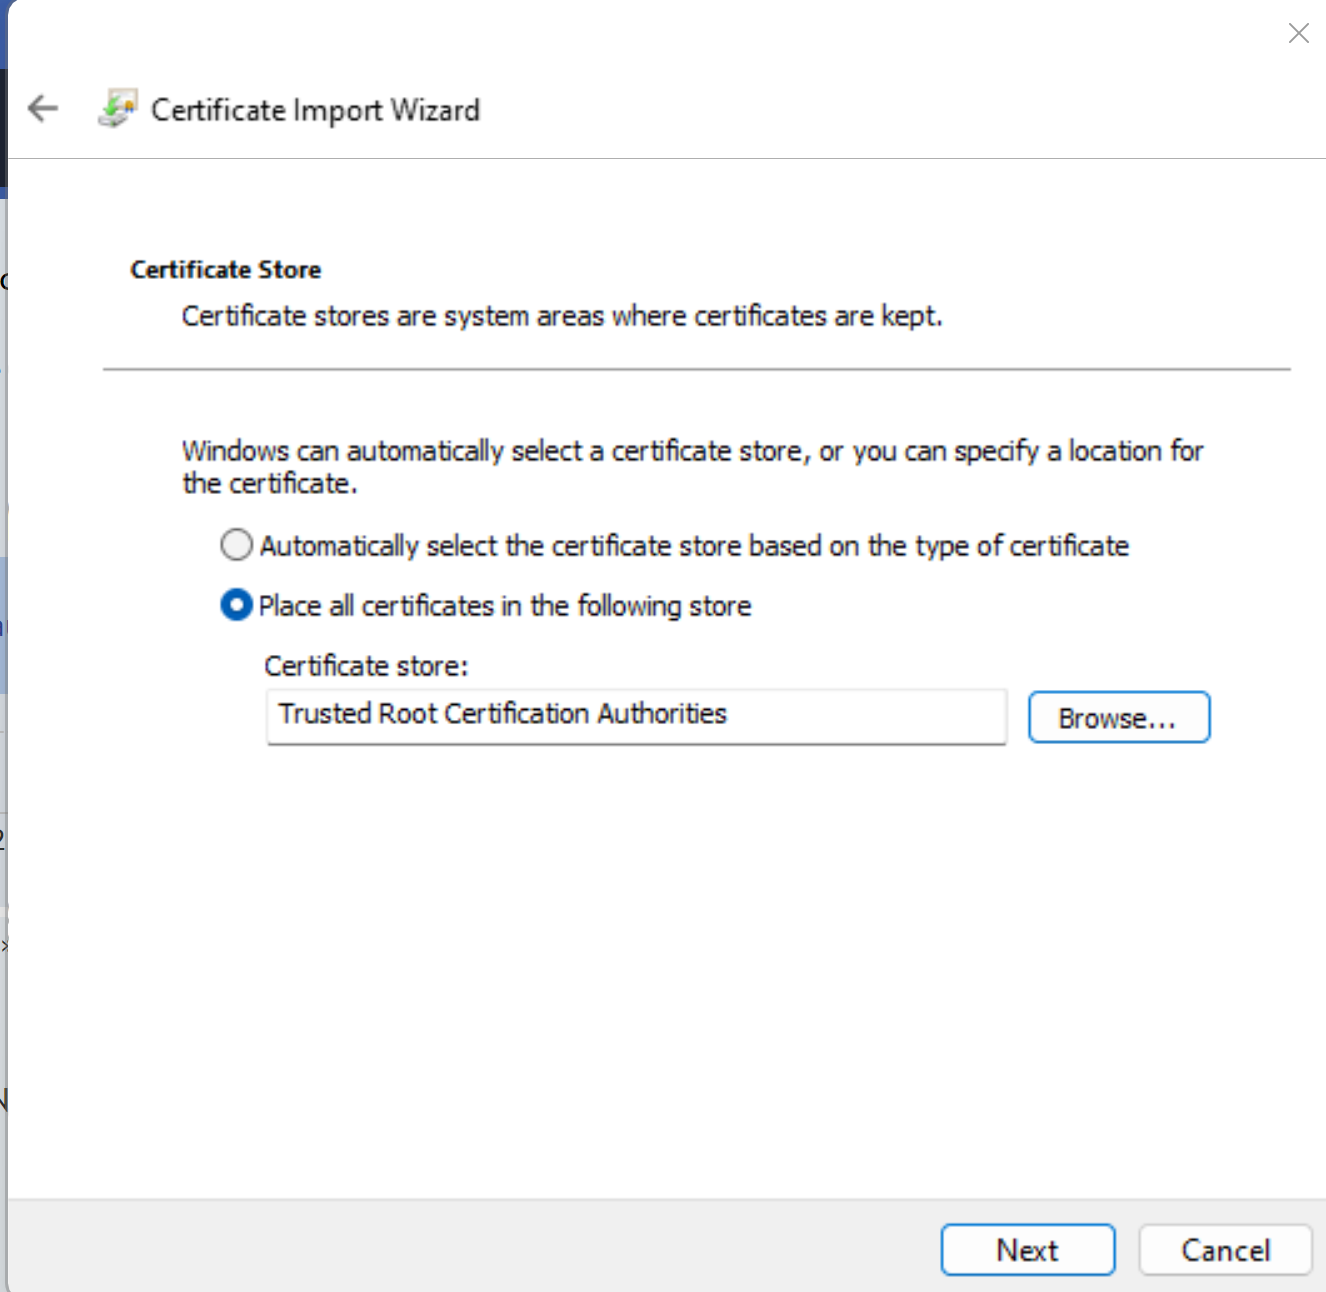Click the back arrow in the wizard header
The height and width of the screenshot is (1292, 1326).
click(43, 108)
